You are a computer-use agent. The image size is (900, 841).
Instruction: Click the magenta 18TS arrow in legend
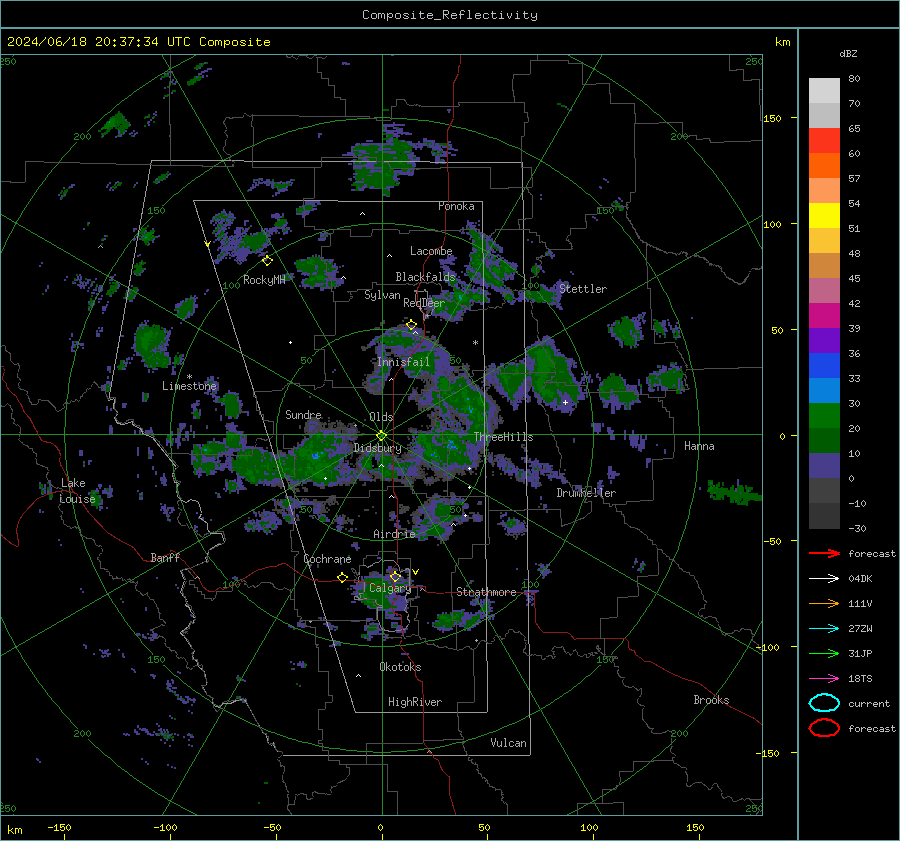coord(824,679)
